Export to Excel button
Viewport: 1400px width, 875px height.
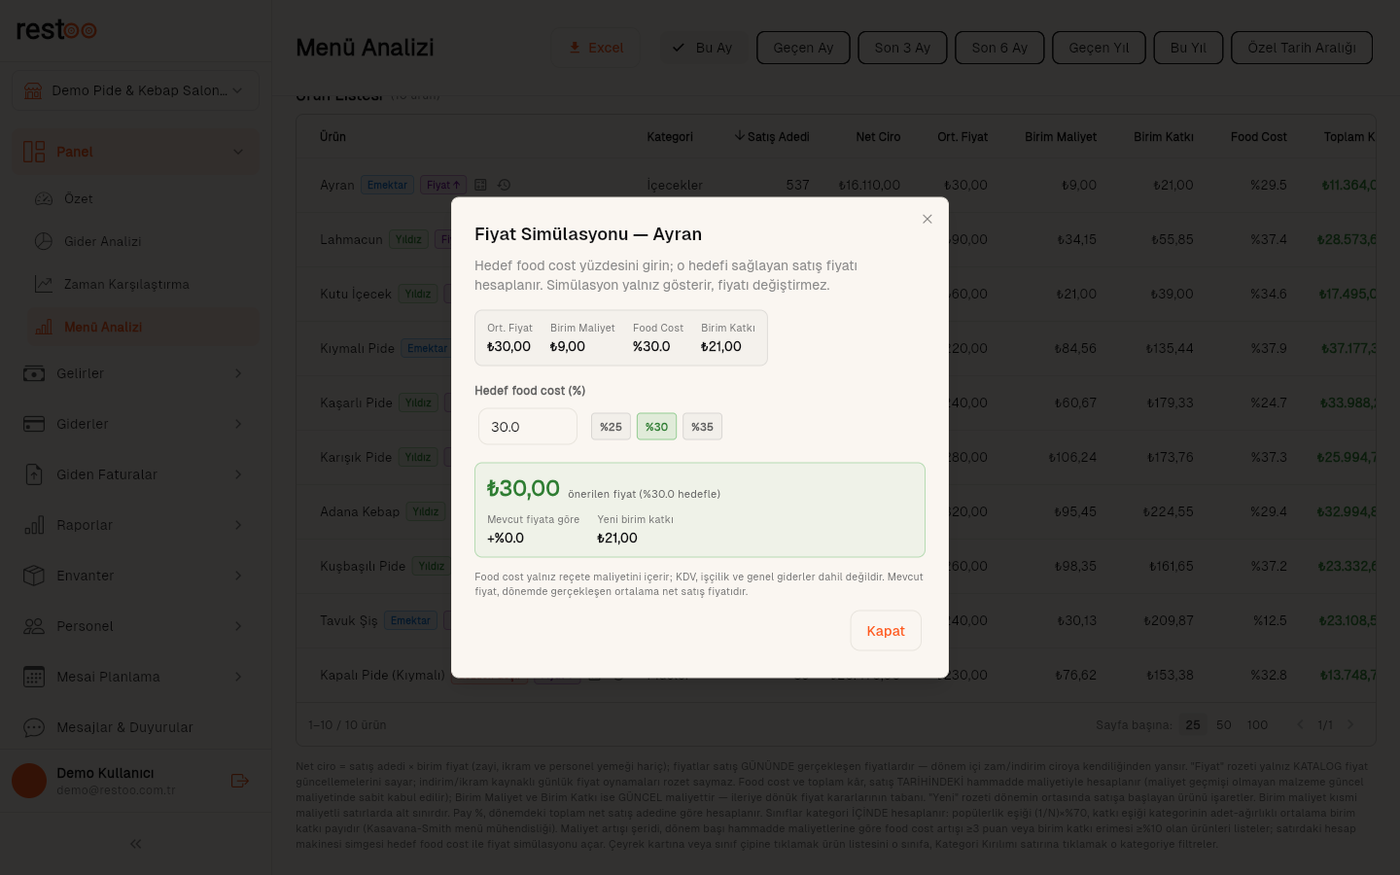pyautogui.click(x=595, y=48)
